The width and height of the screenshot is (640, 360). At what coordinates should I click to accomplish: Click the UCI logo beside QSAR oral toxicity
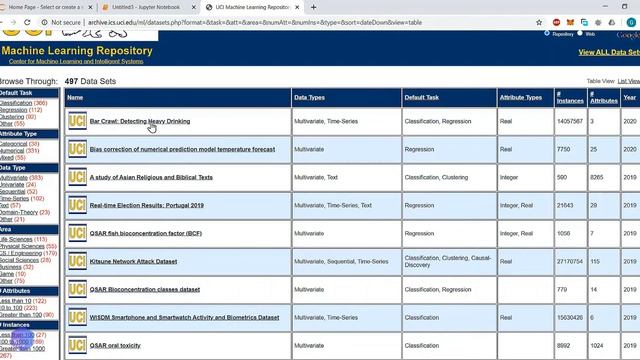(77, 345)
